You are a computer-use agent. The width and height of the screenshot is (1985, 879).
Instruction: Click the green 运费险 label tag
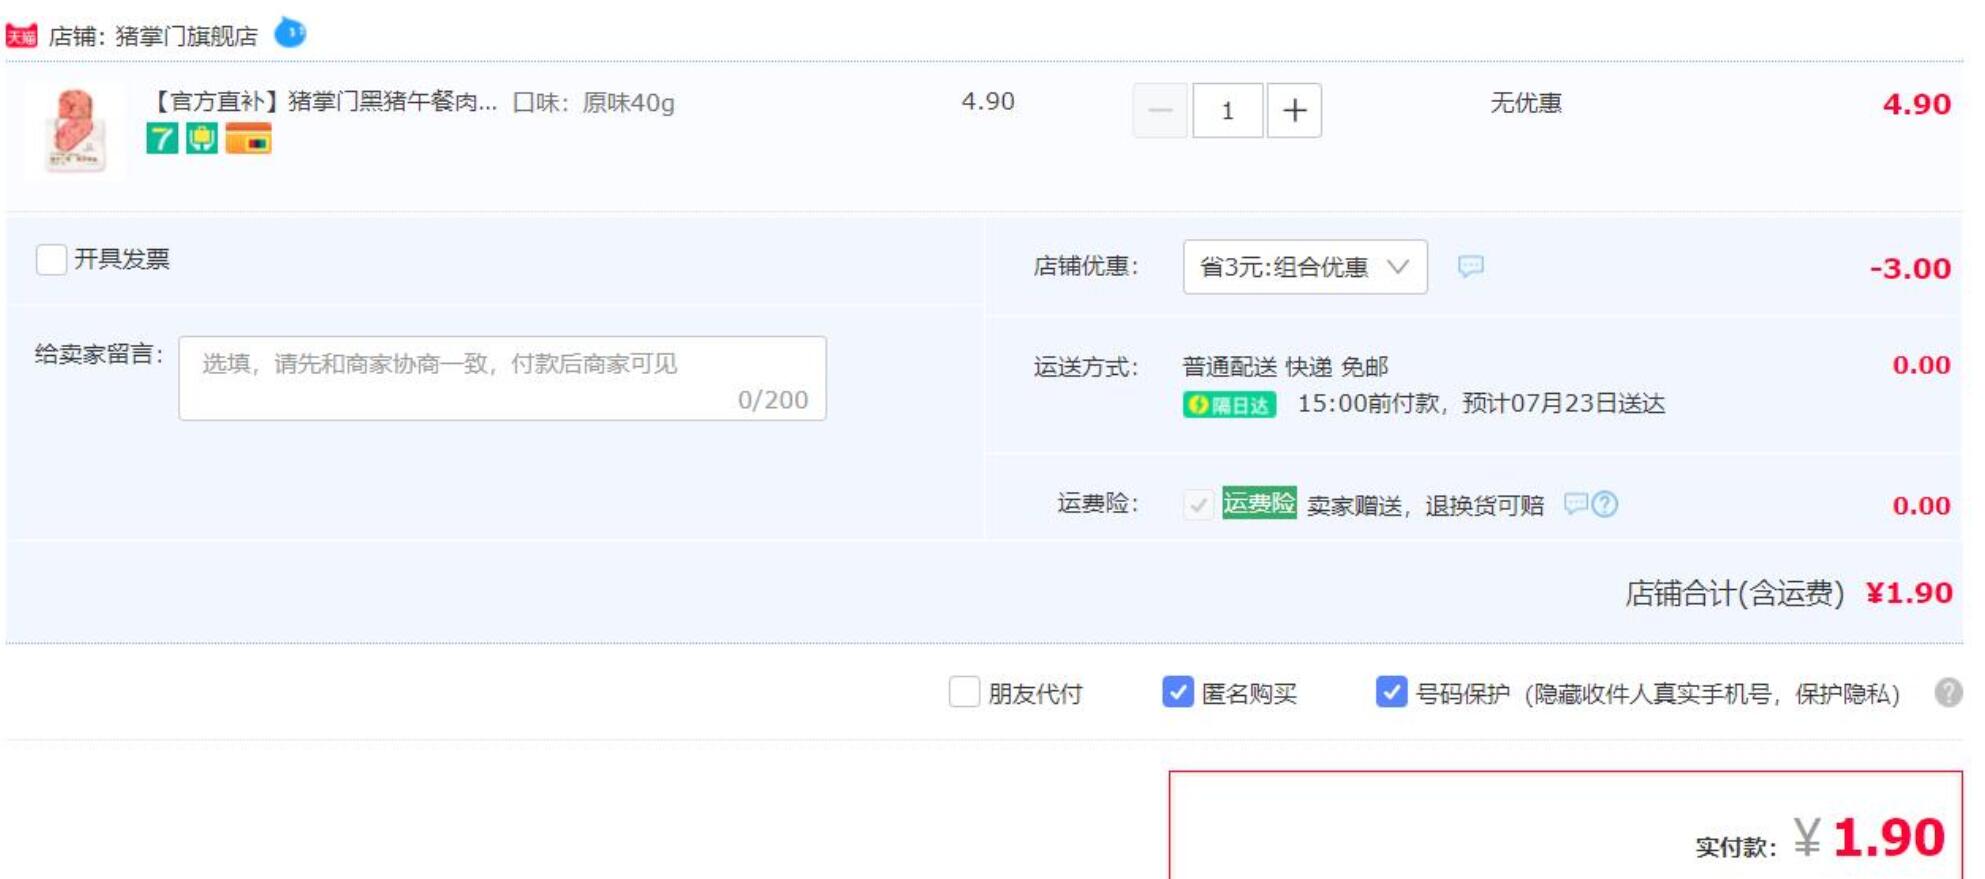[x=1259, y=503]
